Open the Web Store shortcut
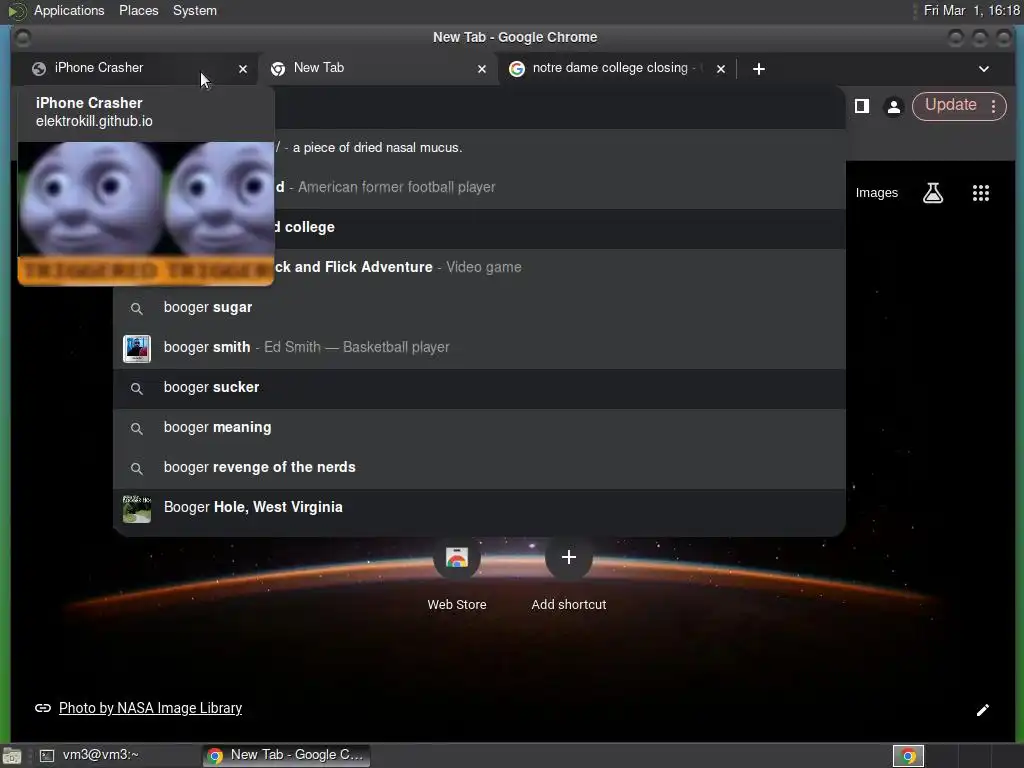The width and height of the screenshot is (1024, 768). coord(456,573)
